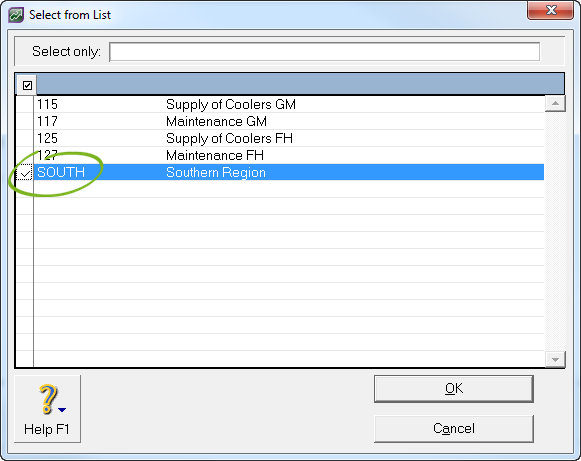Close the Select from List dialog
Screen dimensions: 581x461
pos(551,10)
